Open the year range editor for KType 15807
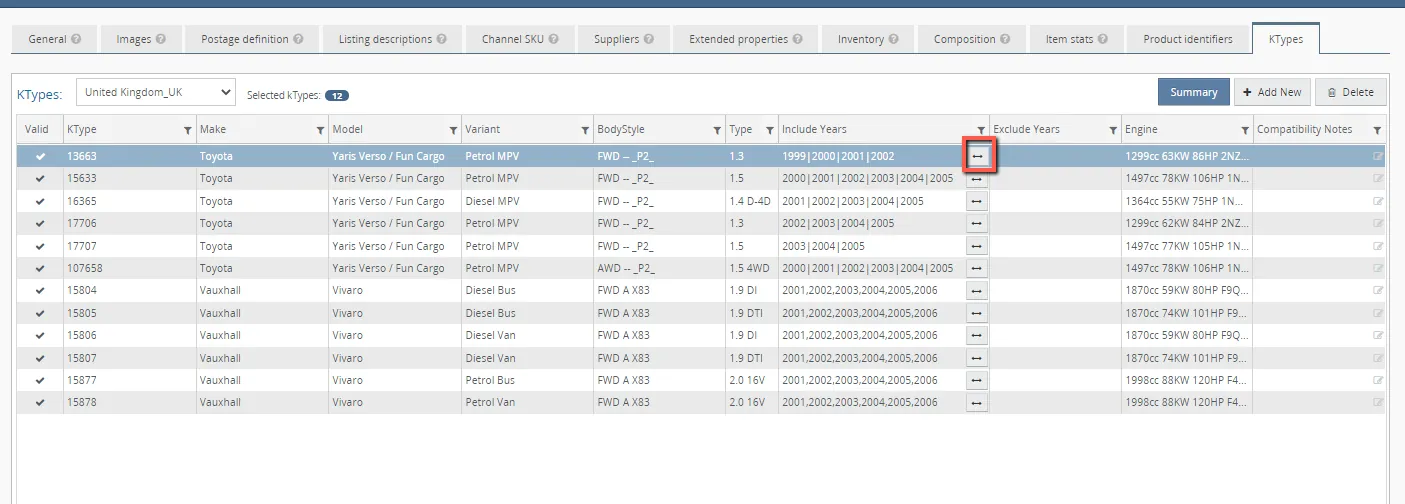This screenshot has width=1405, height=504. click(977, 358)
